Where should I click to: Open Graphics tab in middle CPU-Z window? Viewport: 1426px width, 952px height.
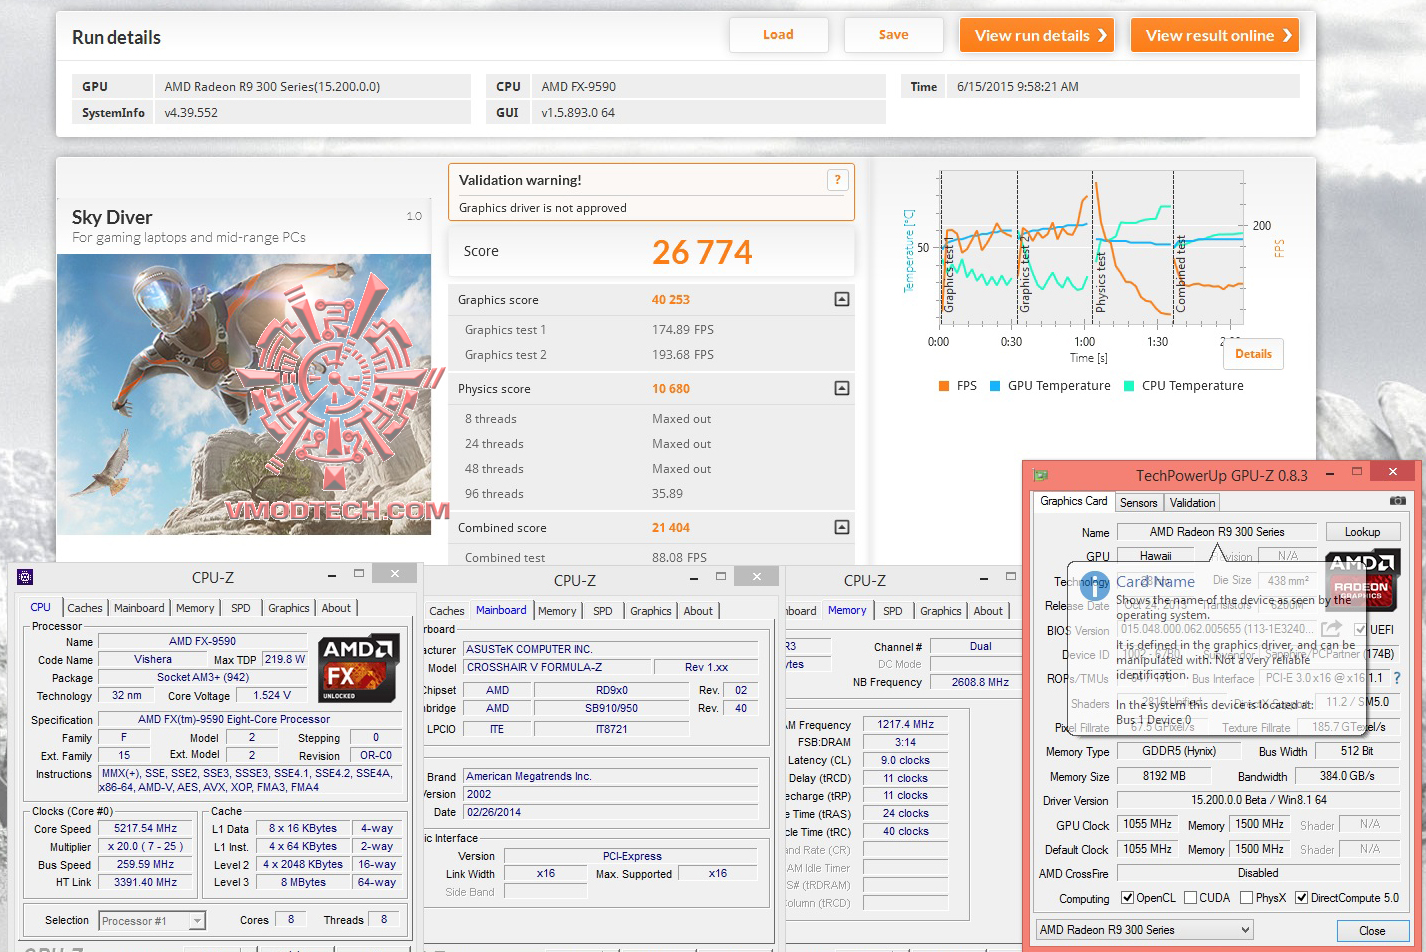[651, 611]
